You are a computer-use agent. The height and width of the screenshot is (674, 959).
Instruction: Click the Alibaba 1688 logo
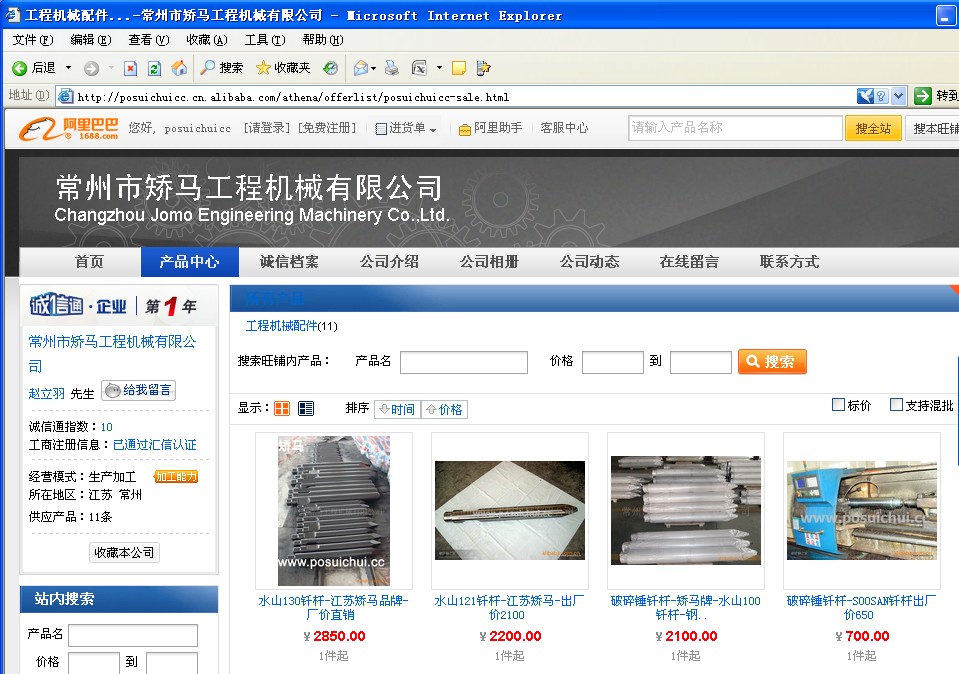tap(68, 128)
